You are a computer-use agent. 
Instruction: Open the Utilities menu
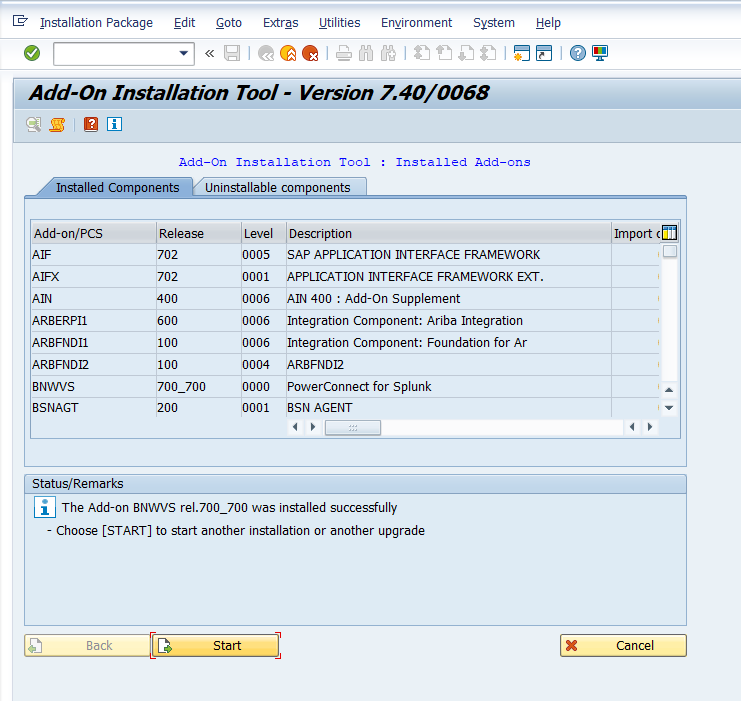[x=339, y=22]
